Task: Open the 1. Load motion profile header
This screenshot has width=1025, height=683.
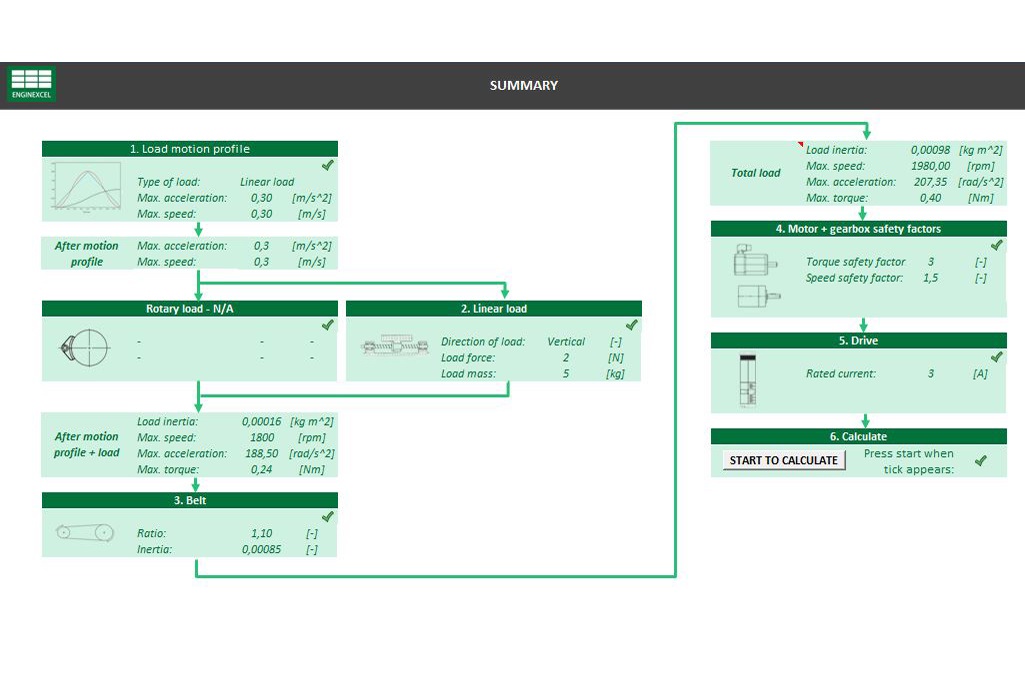Action: 189,149
